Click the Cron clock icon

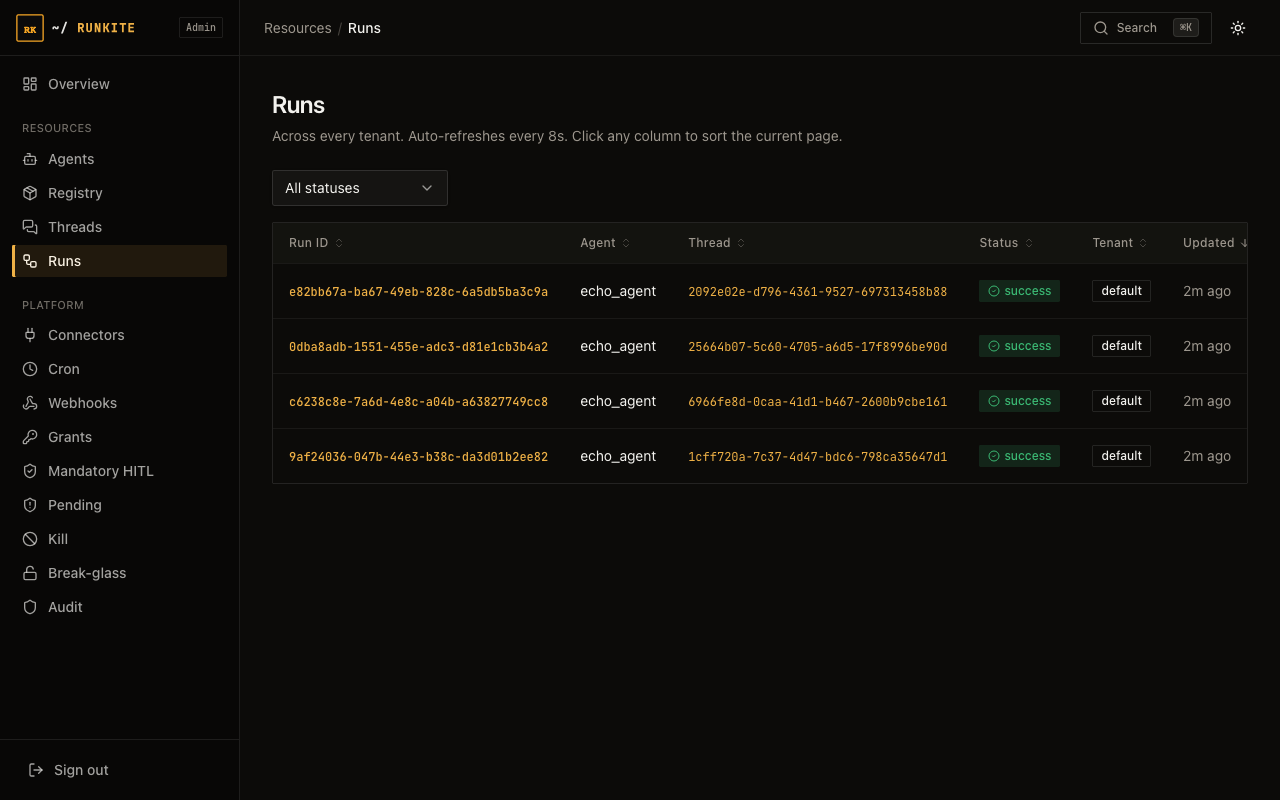tap(30, 369)
